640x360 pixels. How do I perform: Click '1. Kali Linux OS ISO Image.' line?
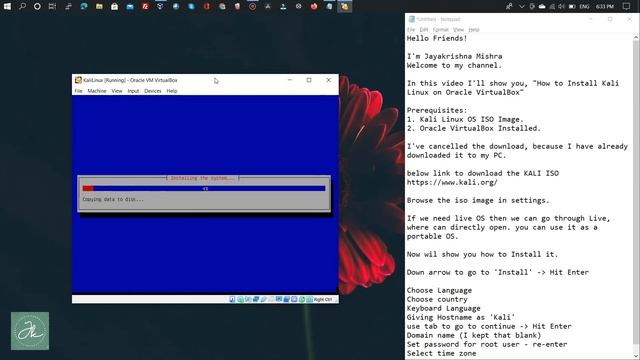465,119
